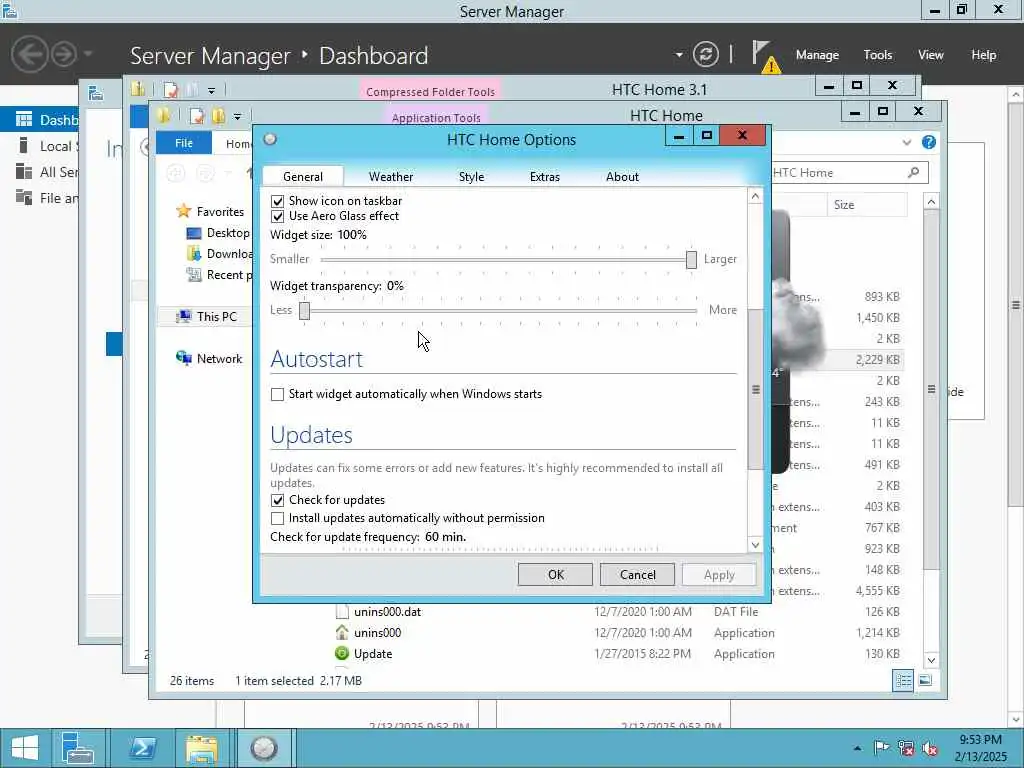Switch to the Style tab
The width and height of the screenshot is (1024, 768).
click(x=472, y=176)
